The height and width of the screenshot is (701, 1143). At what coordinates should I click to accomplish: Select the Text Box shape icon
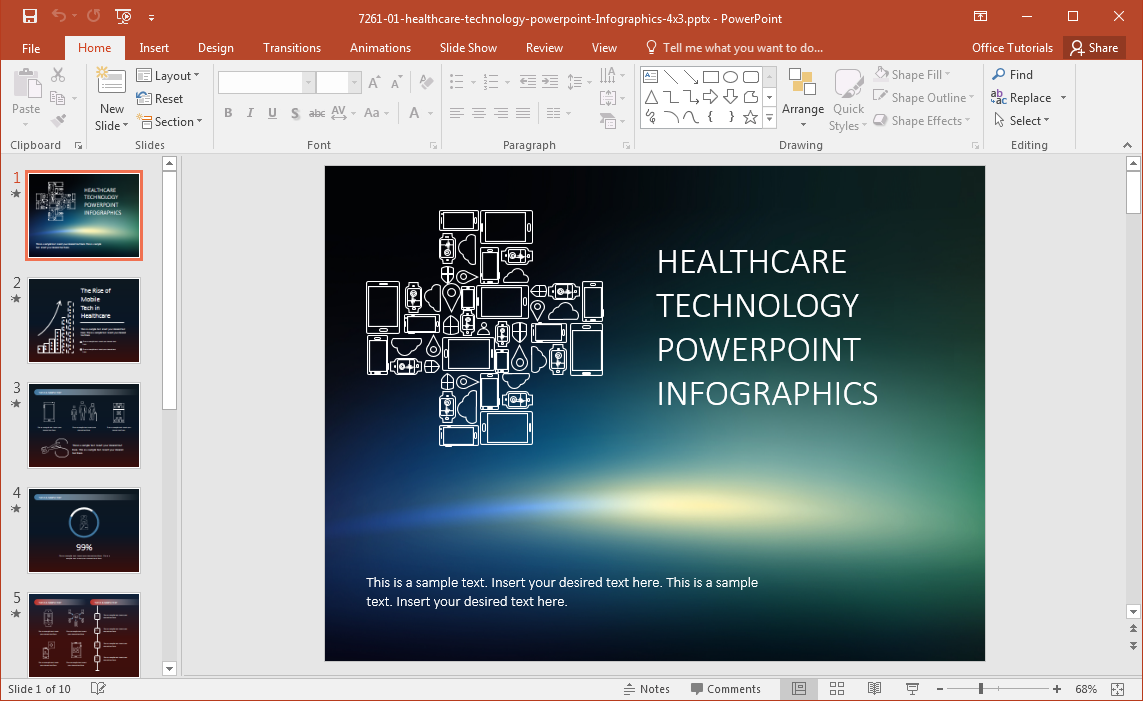point(651,77)
